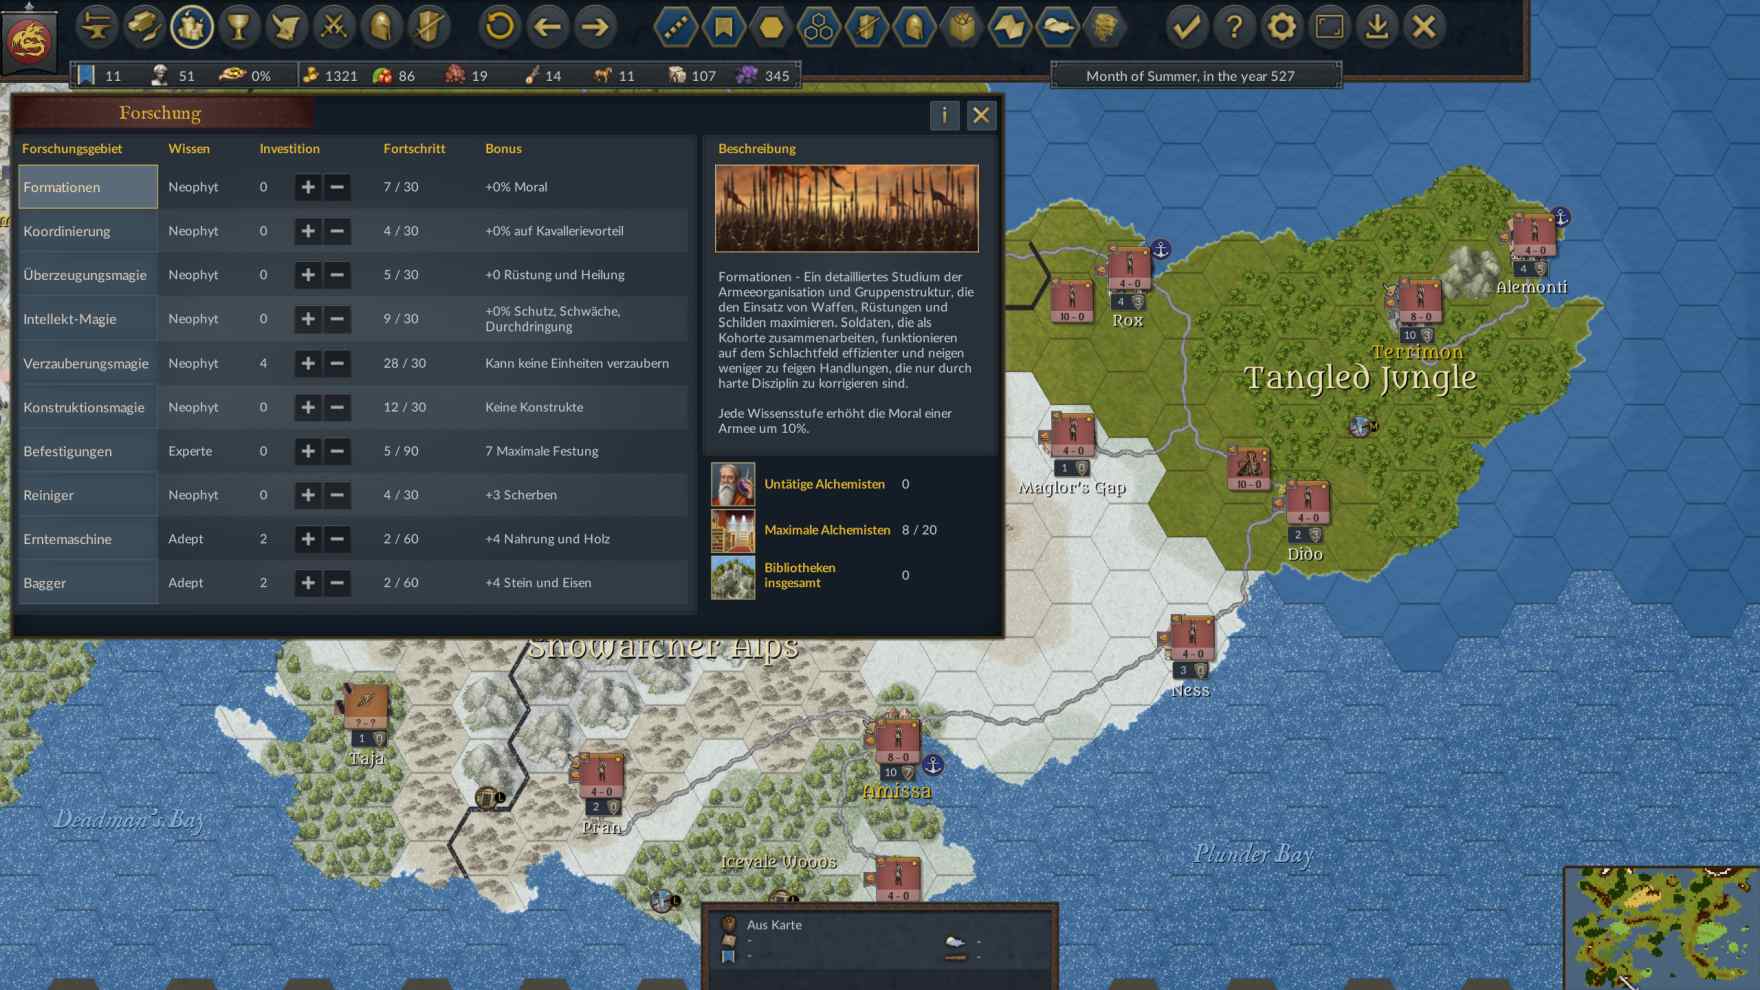This screenshot has width=1760, height=990.
Task: Open the scroll and quill icon
Action: click(x=286, y=27)
